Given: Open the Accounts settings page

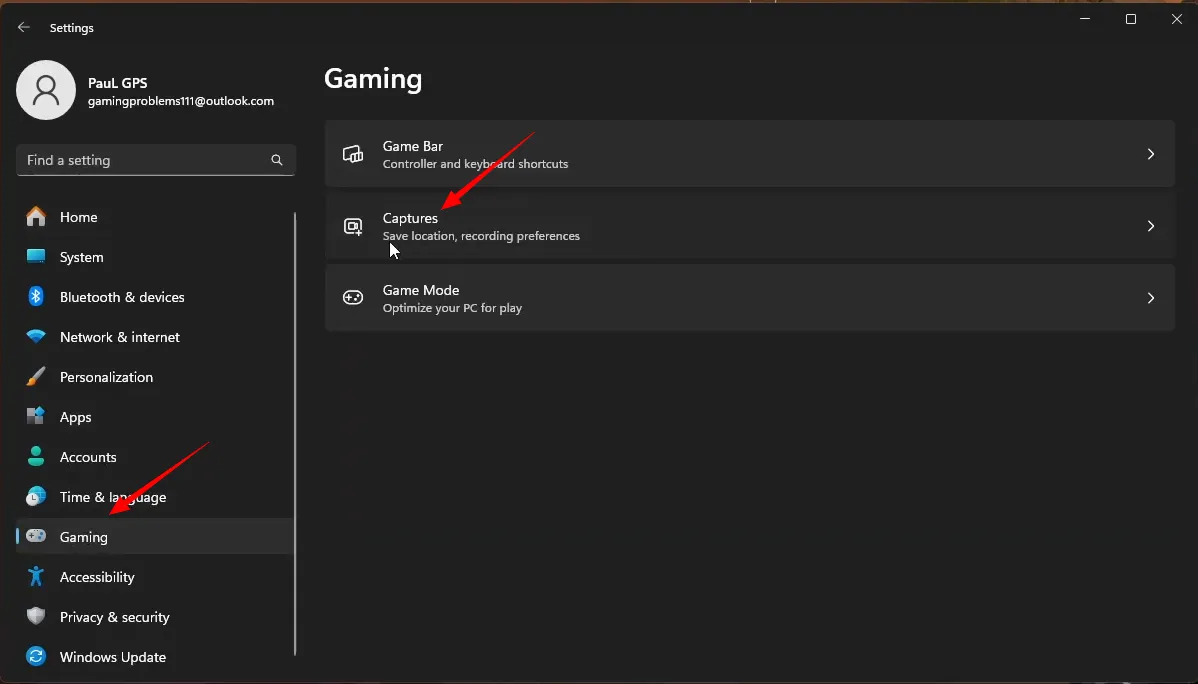Looking at the screenshot, I should pos(88,457).
